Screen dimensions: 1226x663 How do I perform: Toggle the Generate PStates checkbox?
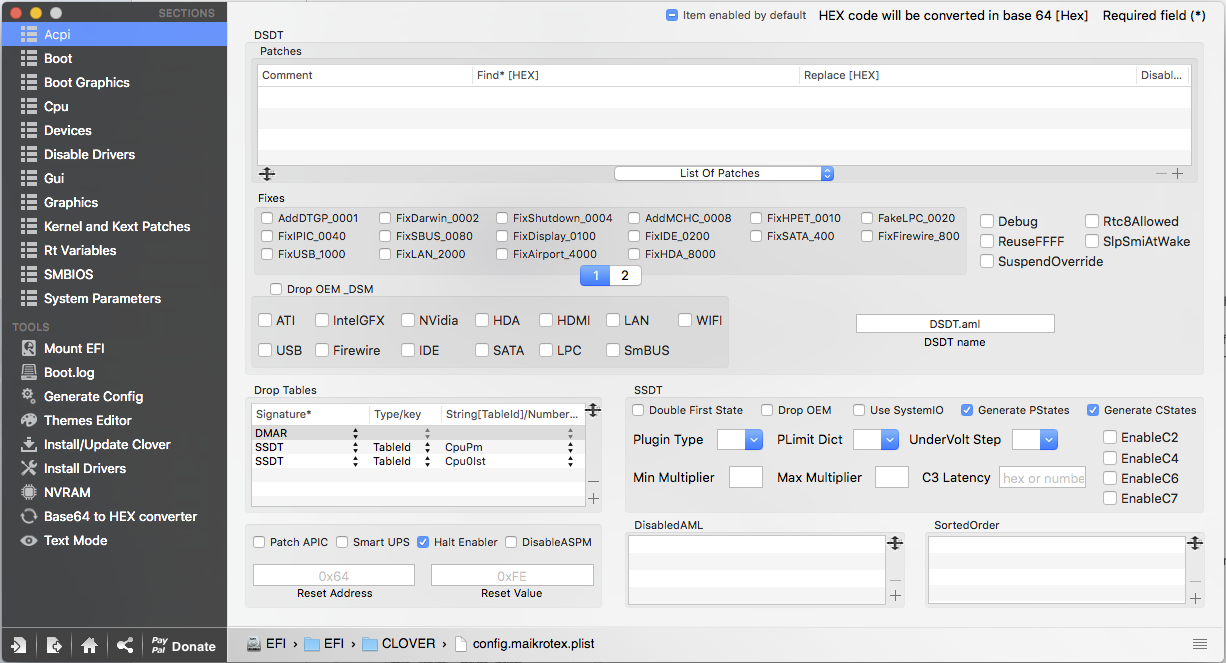967,410
